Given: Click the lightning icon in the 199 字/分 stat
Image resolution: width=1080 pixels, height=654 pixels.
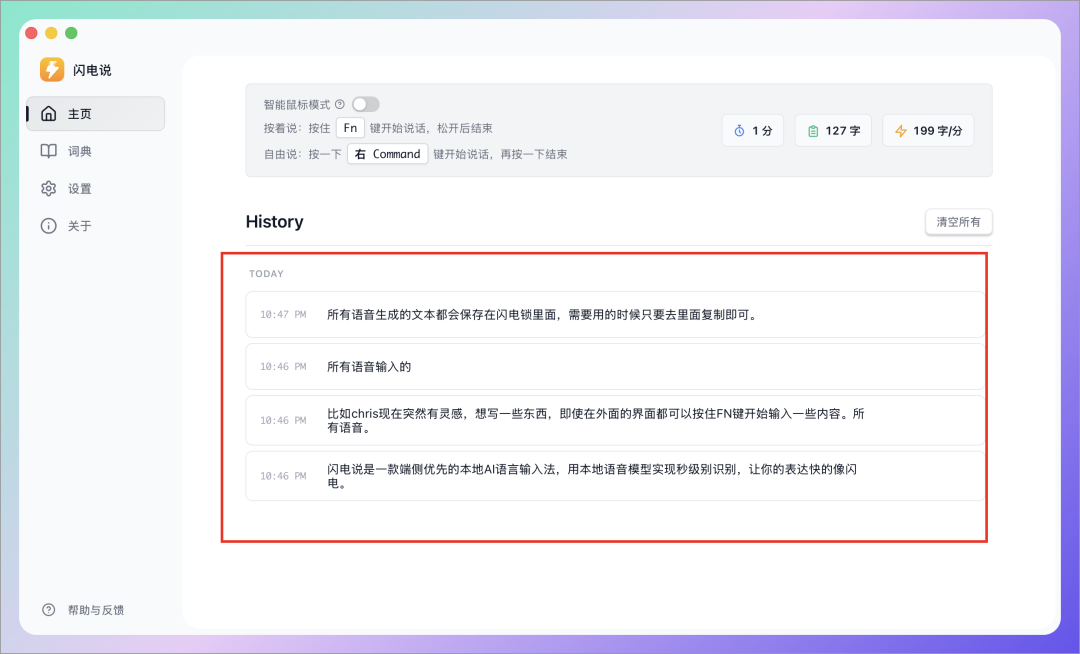Looking at the screenshot, I should 900,131.
